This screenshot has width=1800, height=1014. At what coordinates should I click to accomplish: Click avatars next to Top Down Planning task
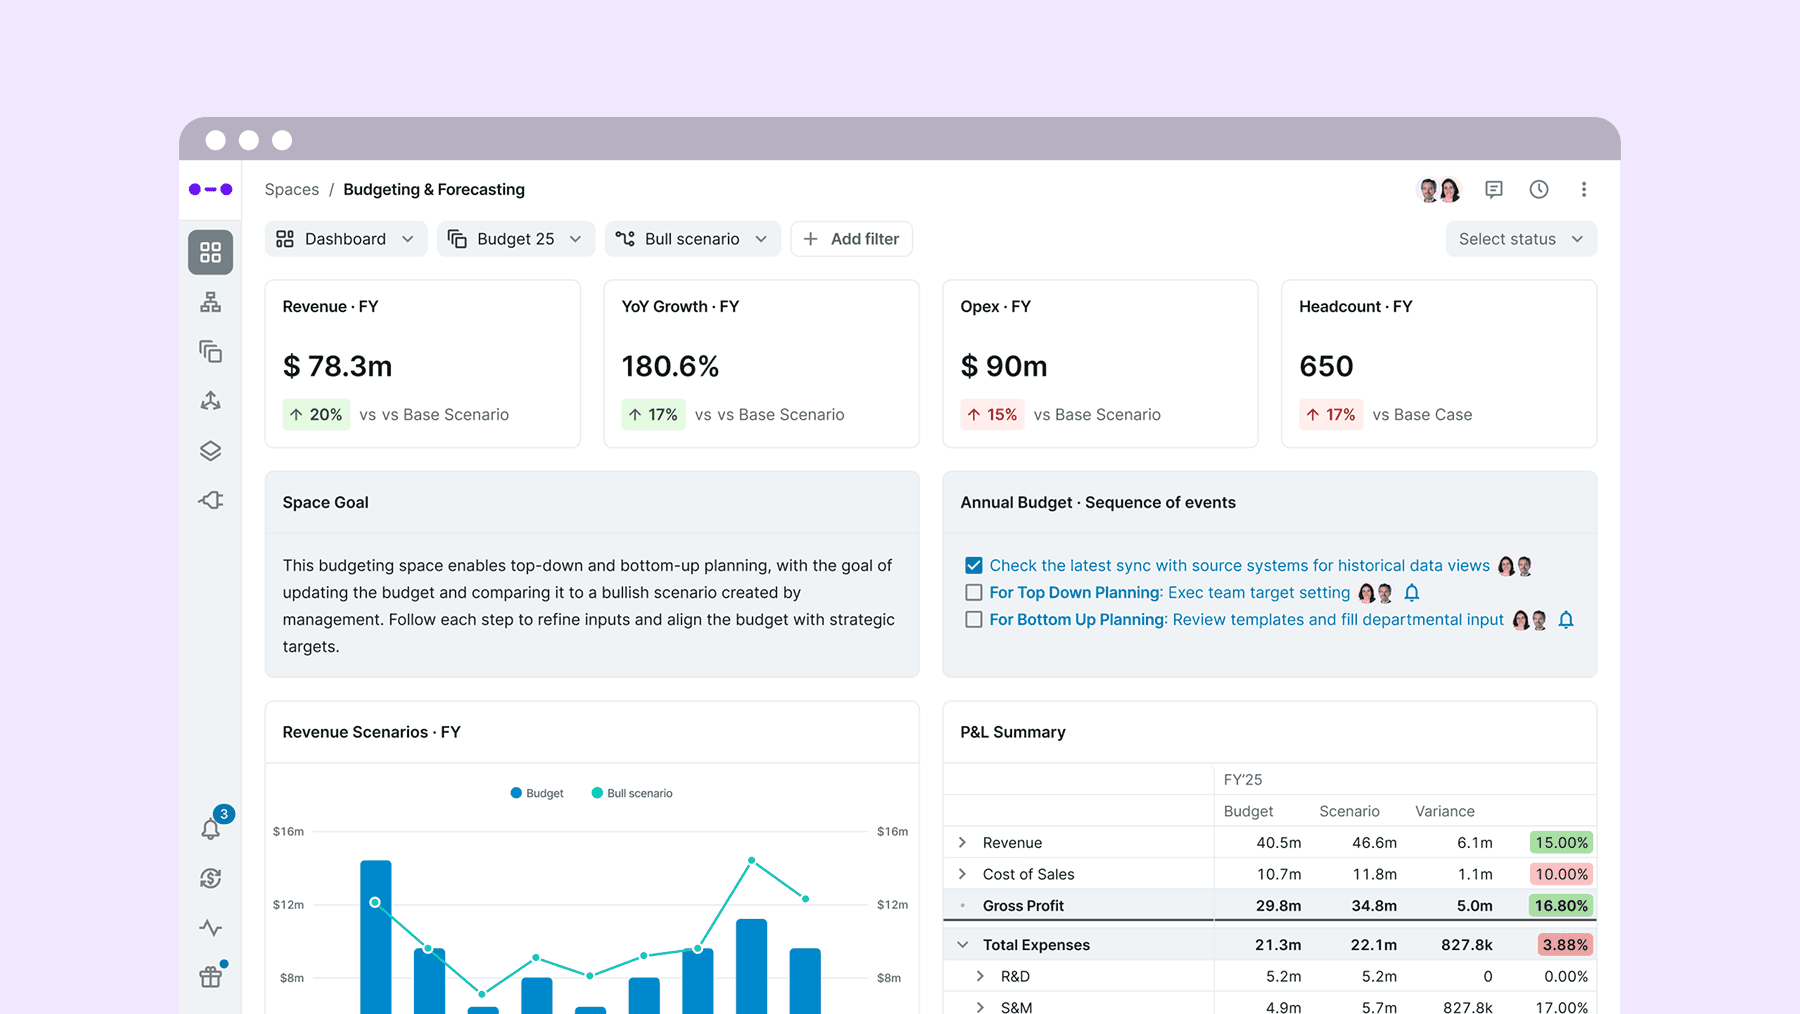(x=1376, y=593)
